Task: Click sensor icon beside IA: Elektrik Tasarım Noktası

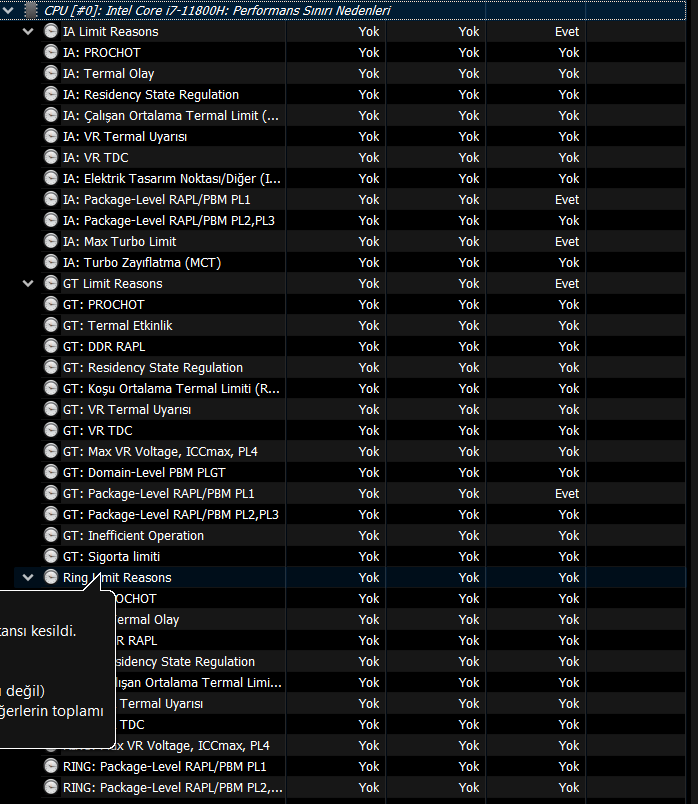Action: [51, 178]
